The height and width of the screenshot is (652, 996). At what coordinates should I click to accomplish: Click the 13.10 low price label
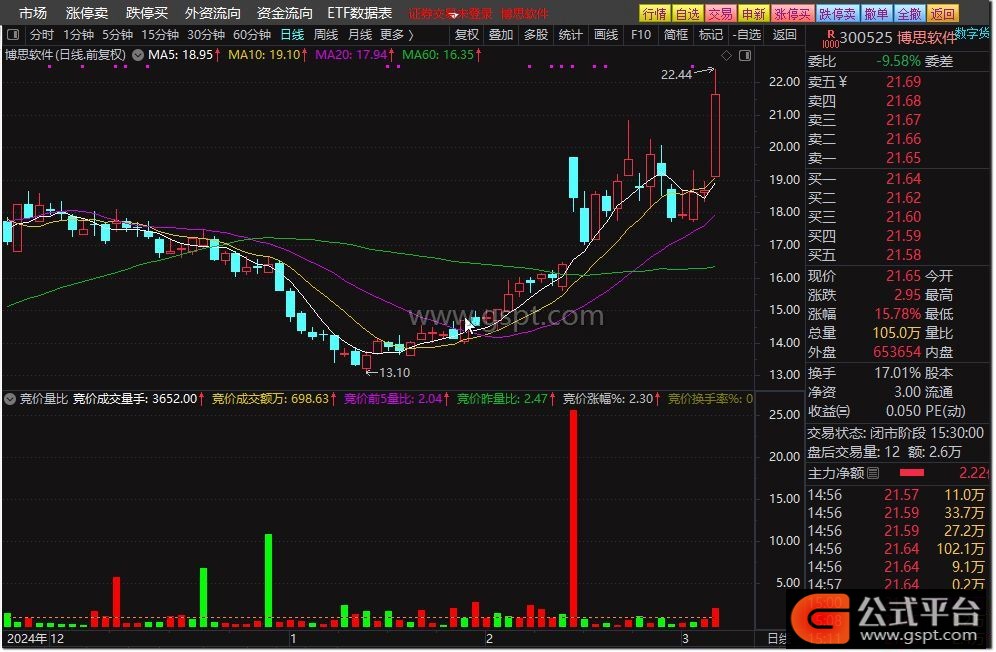coord(394,372)
